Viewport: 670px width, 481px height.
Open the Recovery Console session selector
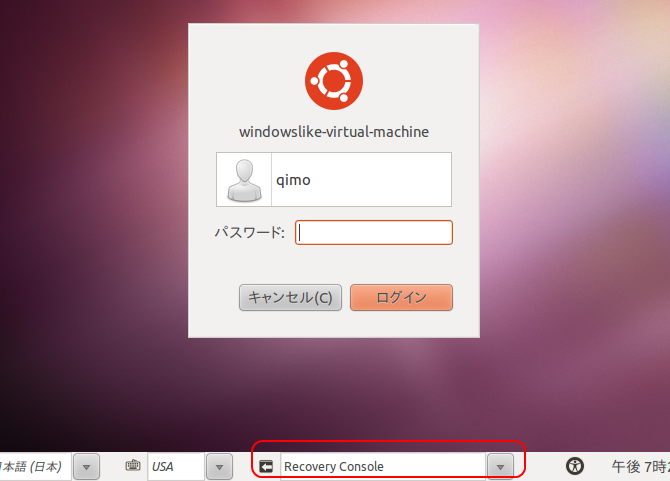pos(382,466)
